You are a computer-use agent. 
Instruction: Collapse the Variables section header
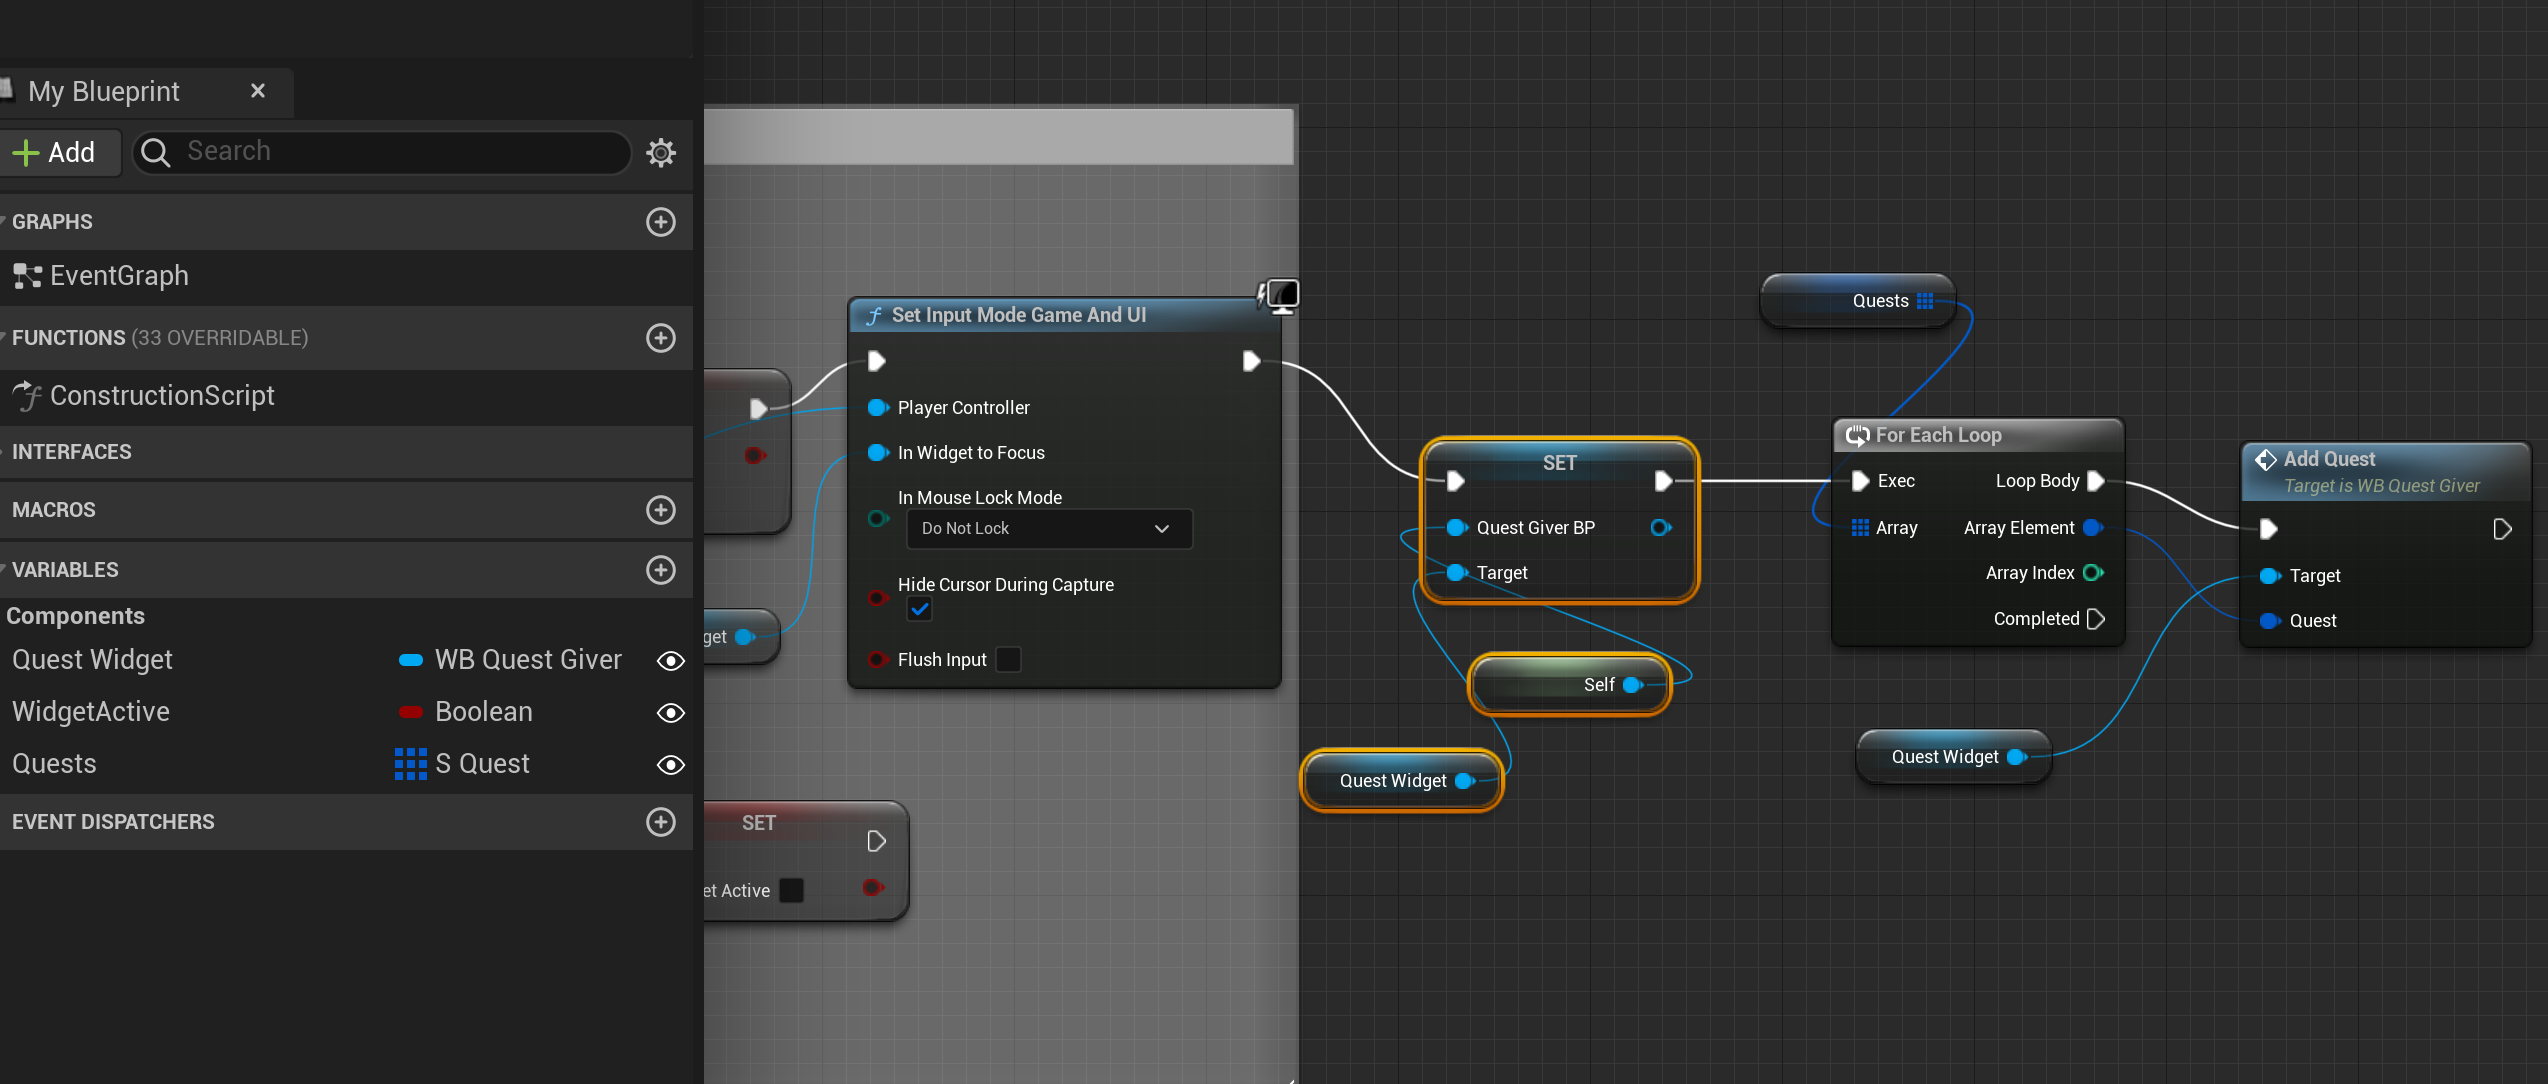64,570
